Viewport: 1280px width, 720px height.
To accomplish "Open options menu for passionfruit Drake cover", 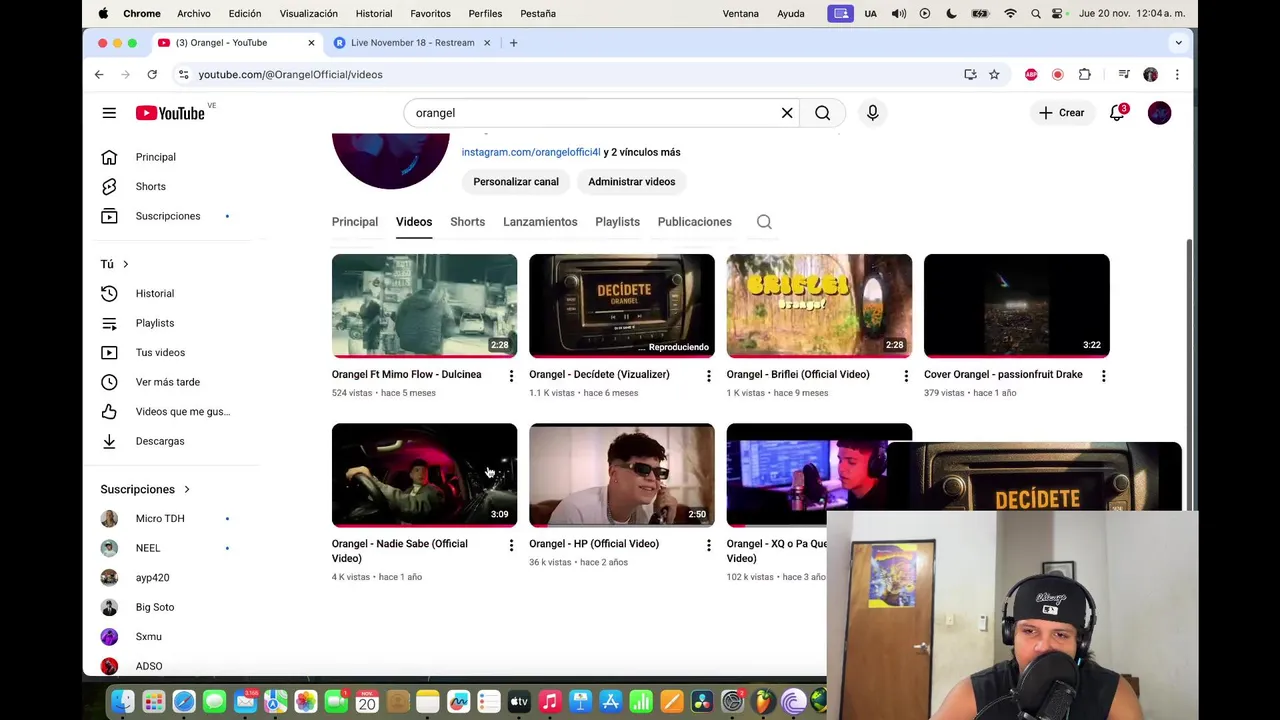I will click(x=1103, y=376).
